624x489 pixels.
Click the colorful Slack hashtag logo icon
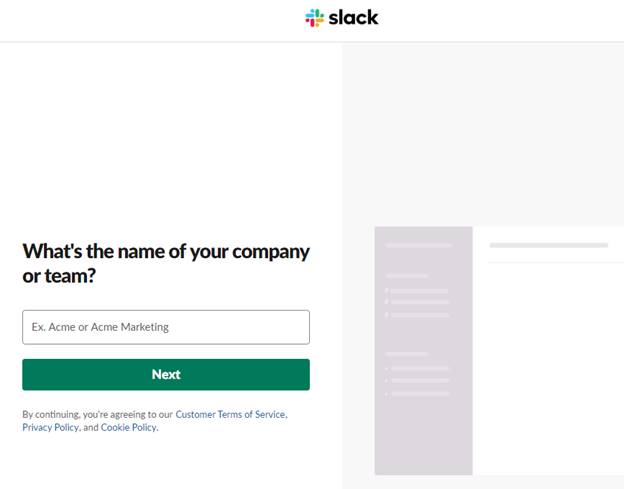[314, 18]
